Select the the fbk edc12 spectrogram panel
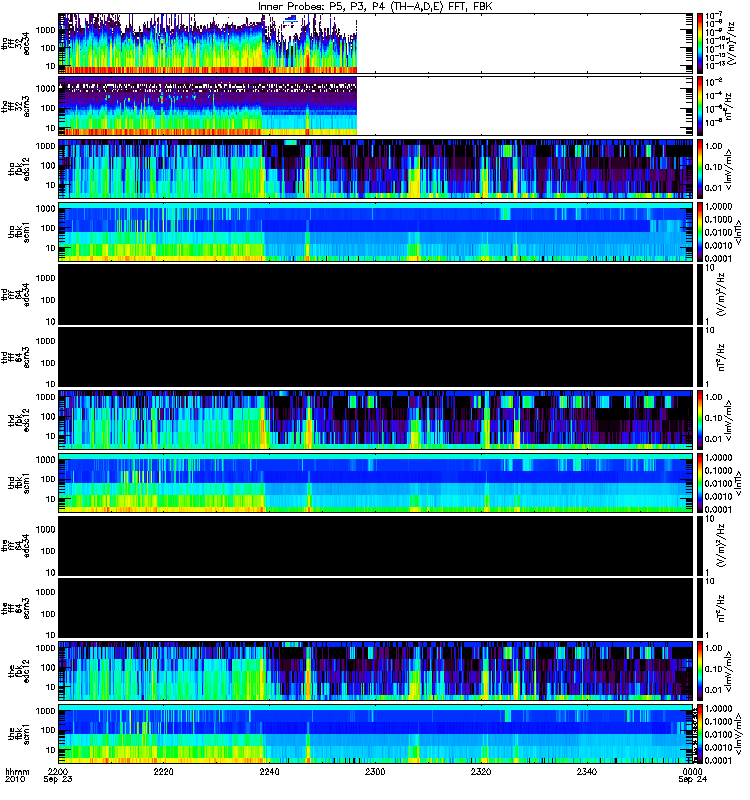The image size is (750, 800). click(376, 671)
